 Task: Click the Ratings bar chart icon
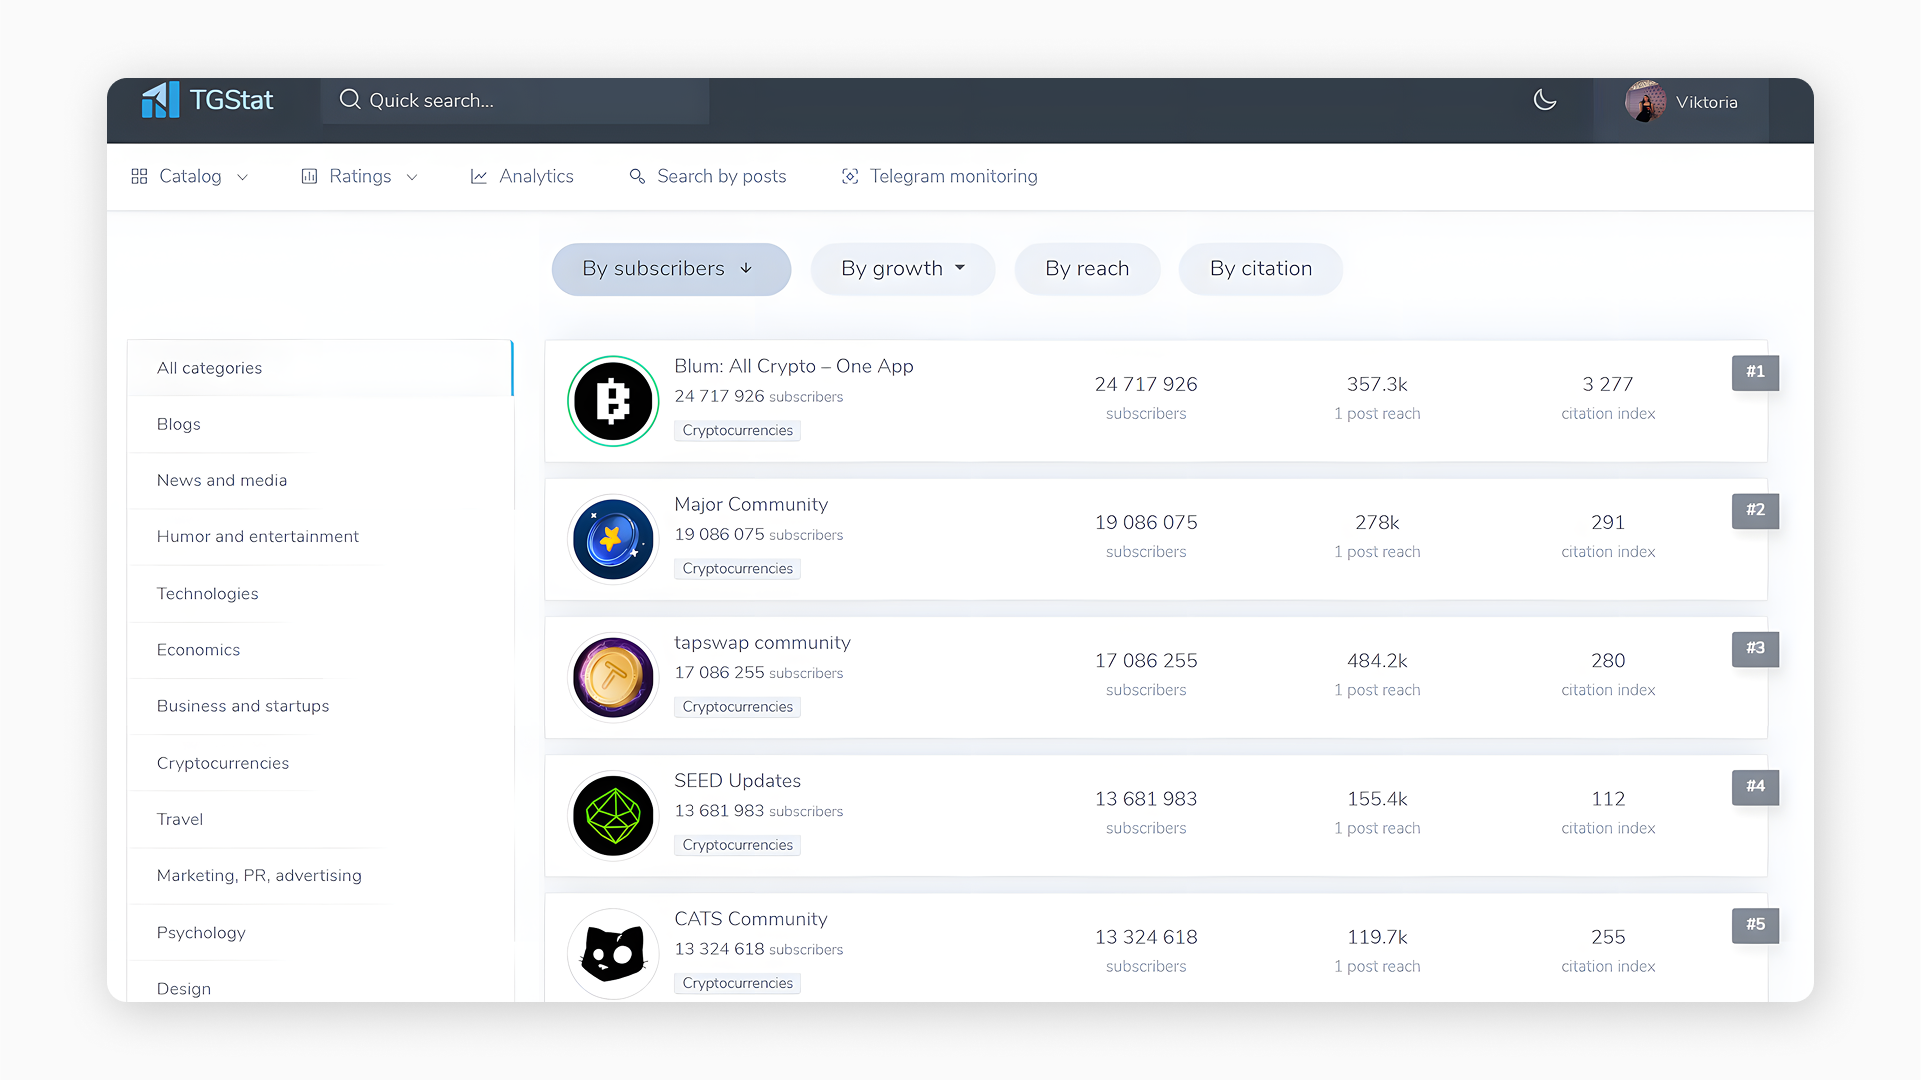click(309, 176)
